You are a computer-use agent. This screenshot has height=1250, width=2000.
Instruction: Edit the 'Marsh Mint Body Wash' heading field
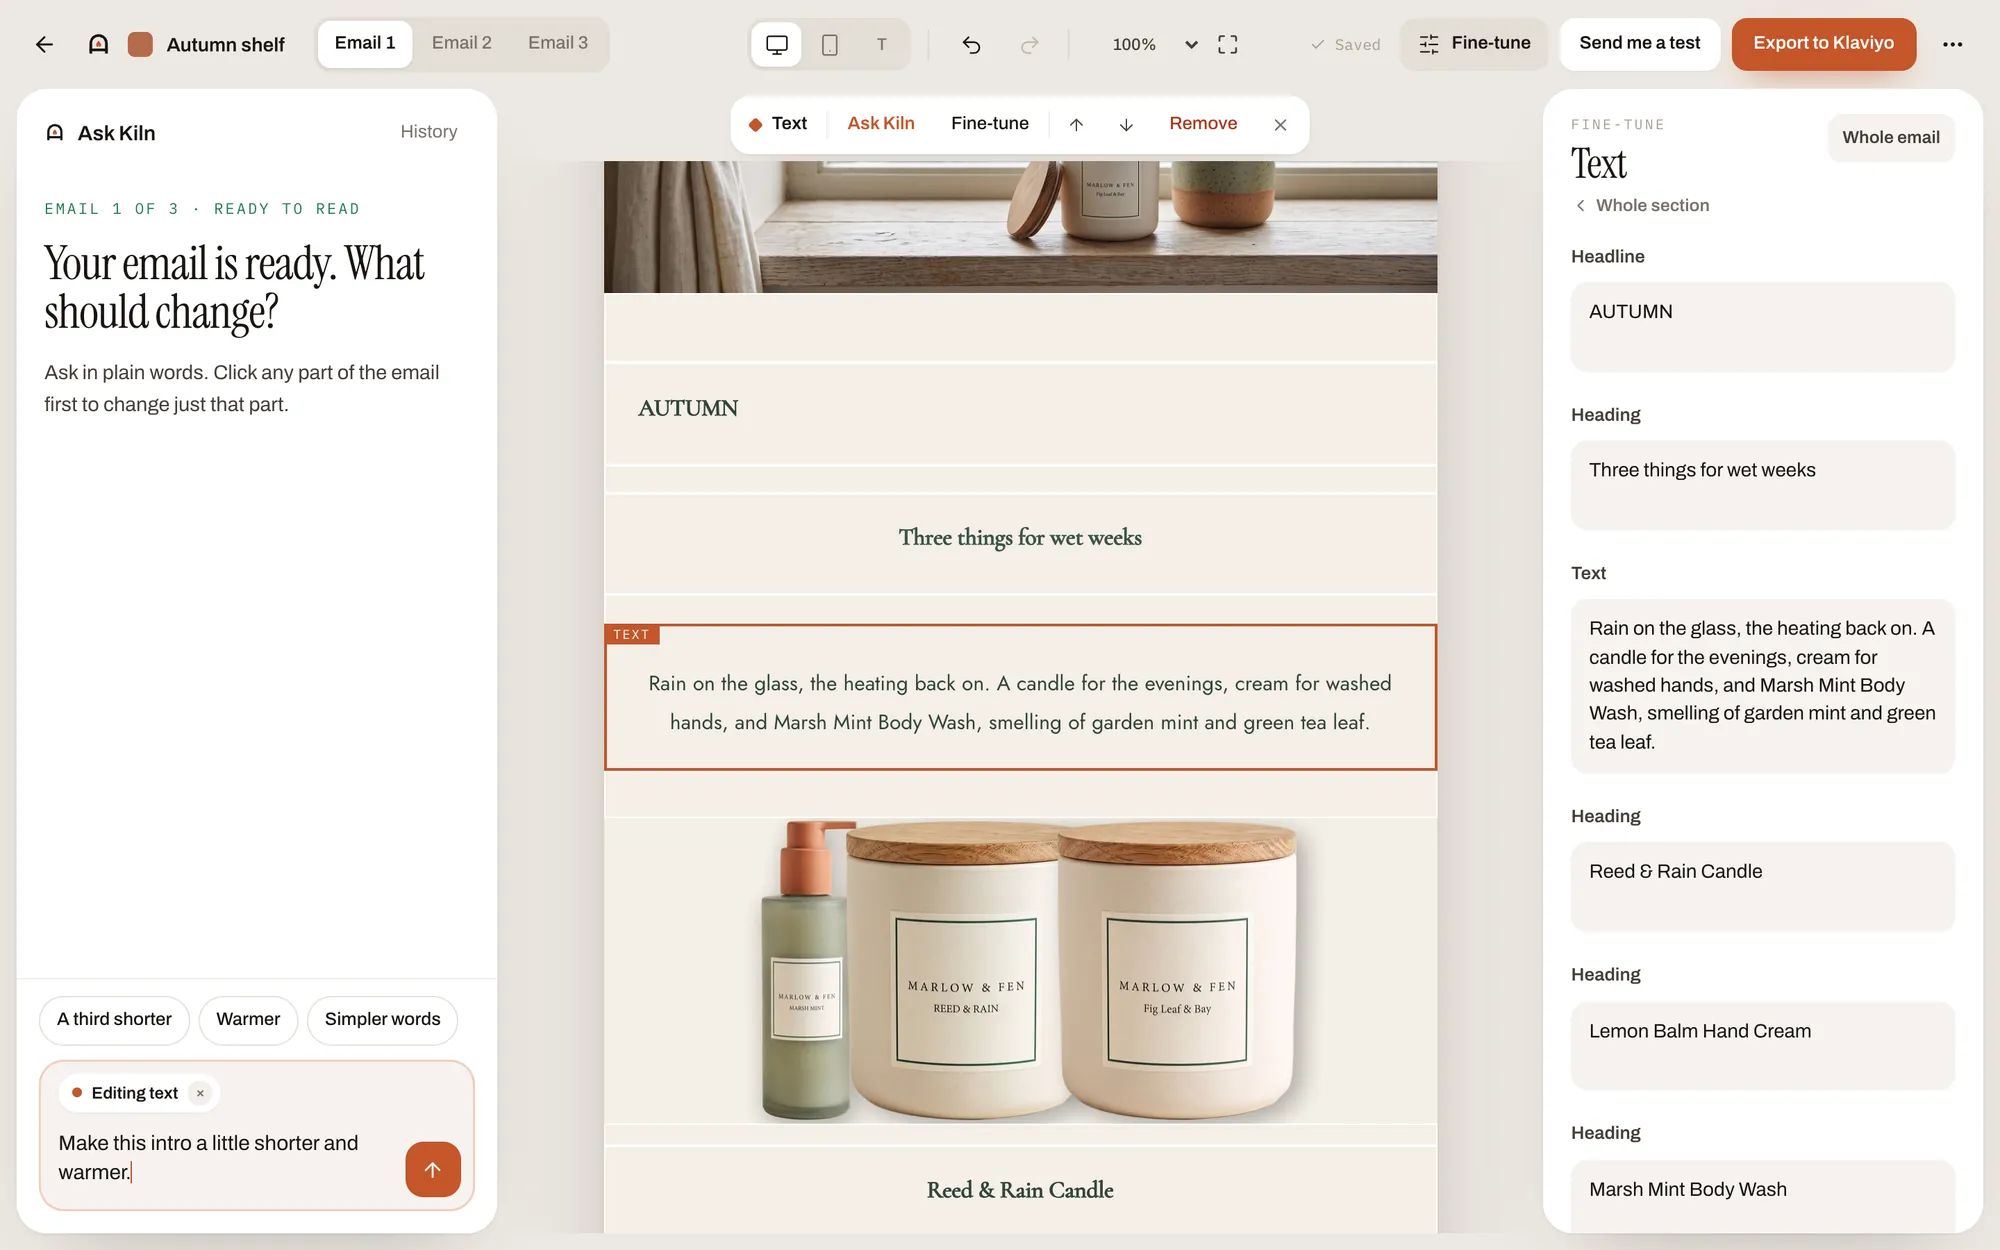[x=1762, y=1196]
